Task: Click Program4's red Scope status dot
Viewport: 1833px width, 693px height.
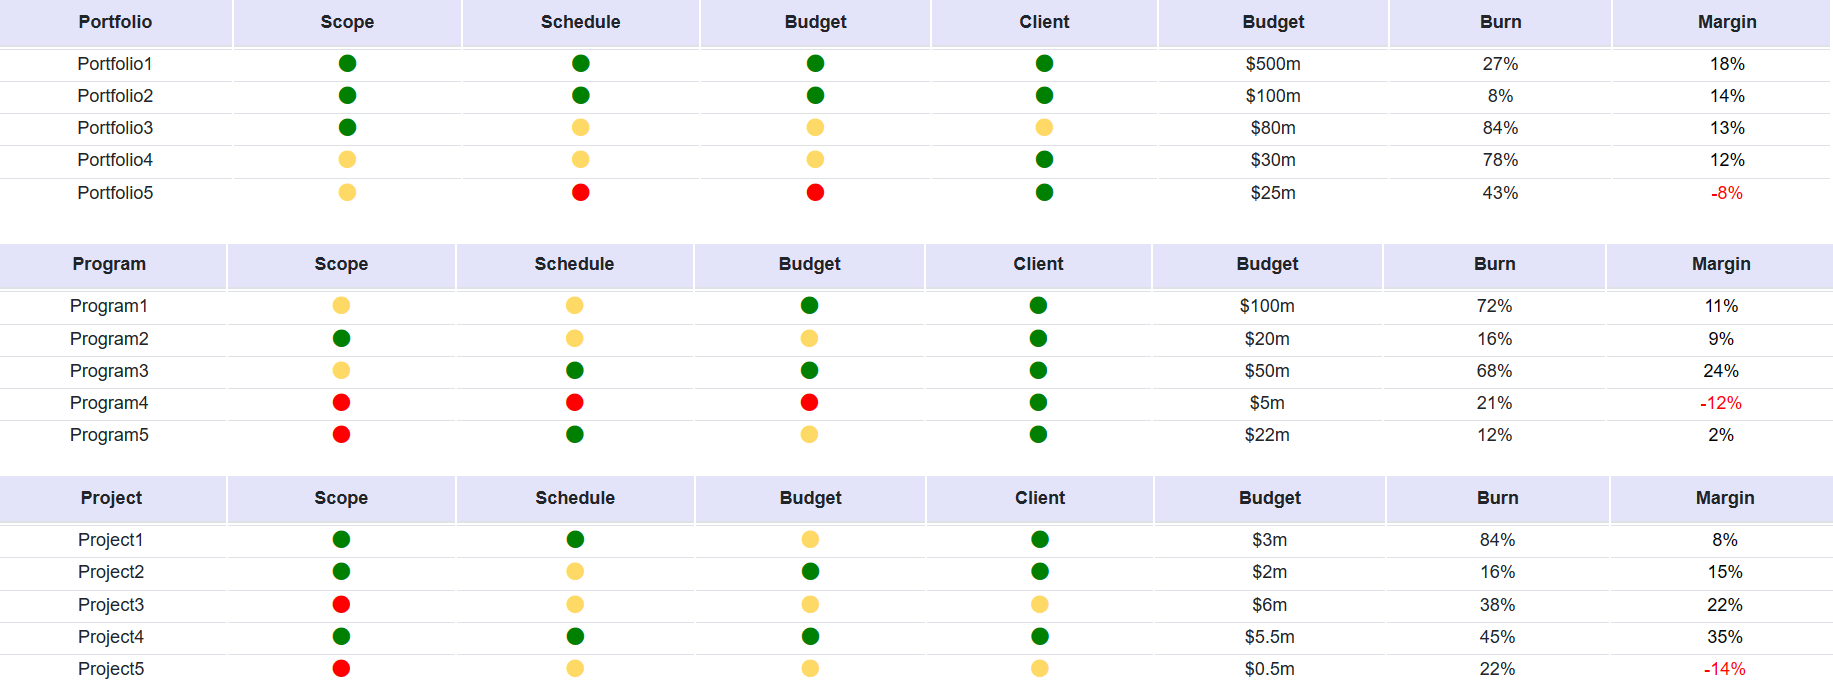Action: pyautogui.click(x=341, y=402)
